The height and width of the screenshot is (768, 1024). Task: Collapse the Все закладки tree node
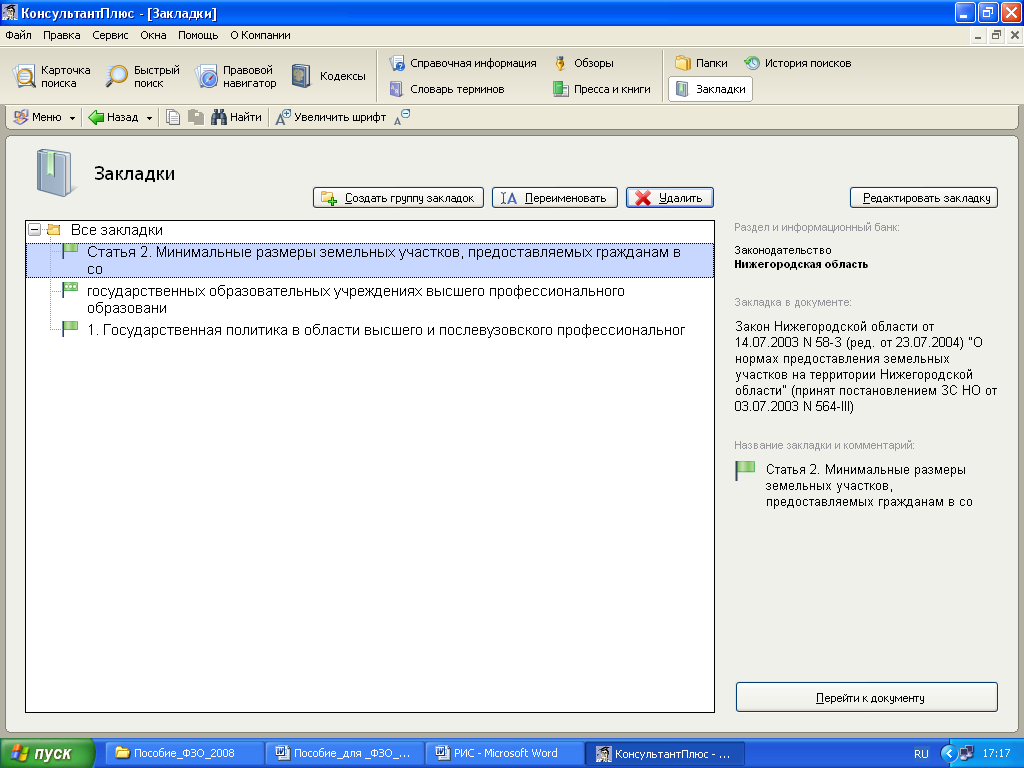[35, 230]
